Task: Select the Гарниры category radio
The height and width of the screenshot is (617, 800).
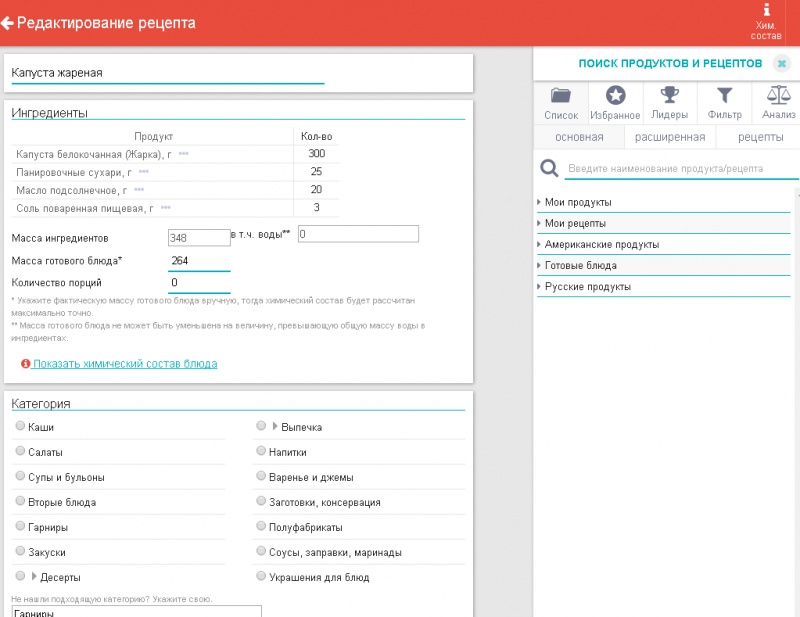Action: pyautogui.click(x=20, y=526)
